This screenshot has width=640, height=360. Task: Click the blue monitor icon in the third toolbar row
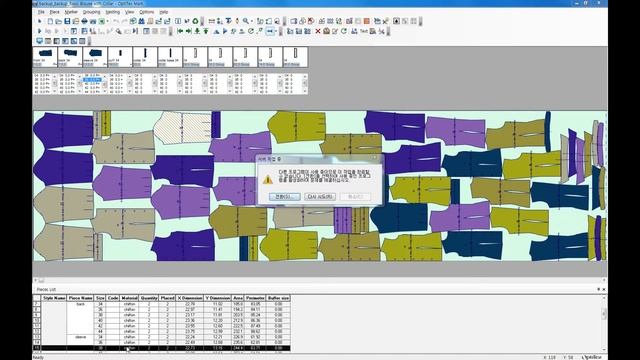(x=39, y=41)
